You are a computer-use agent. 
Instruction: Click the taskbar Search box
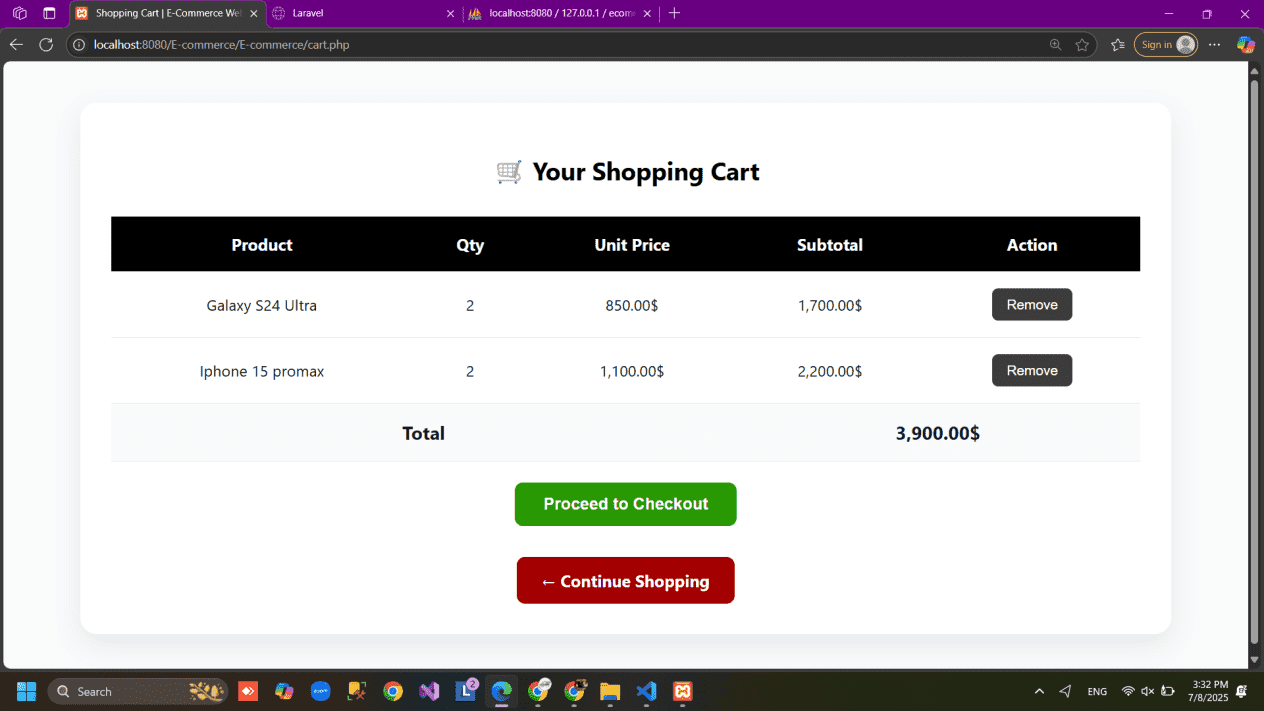coord(138,691)
